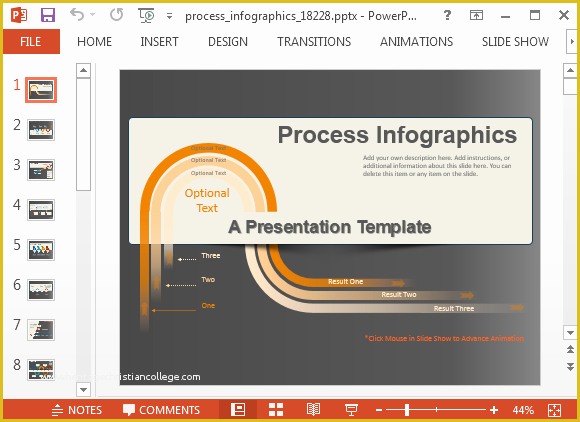Click the zoom slider handle
The image size is (580, 422).
tap(407, 410)
